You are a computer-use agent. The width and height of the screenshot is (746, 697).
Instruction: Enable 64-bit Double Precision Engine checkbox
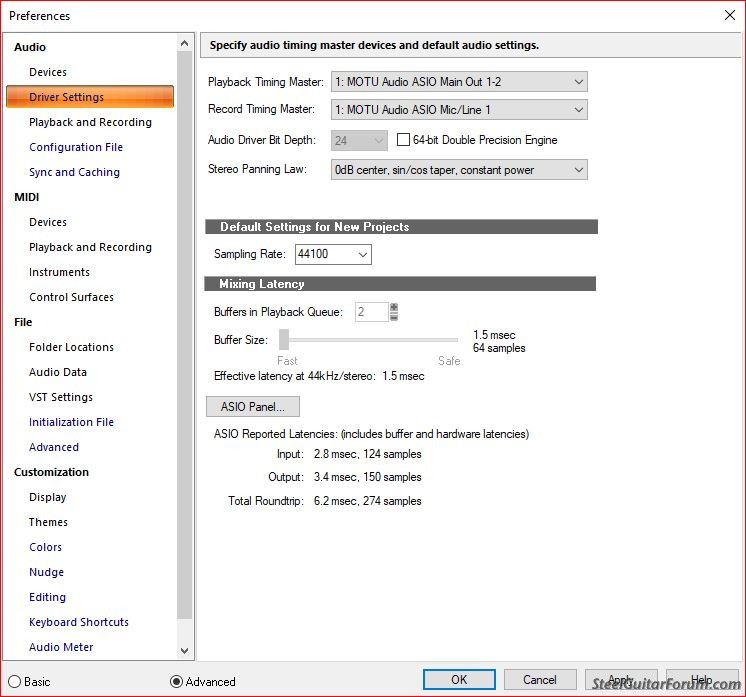click(x=403, y=140)
